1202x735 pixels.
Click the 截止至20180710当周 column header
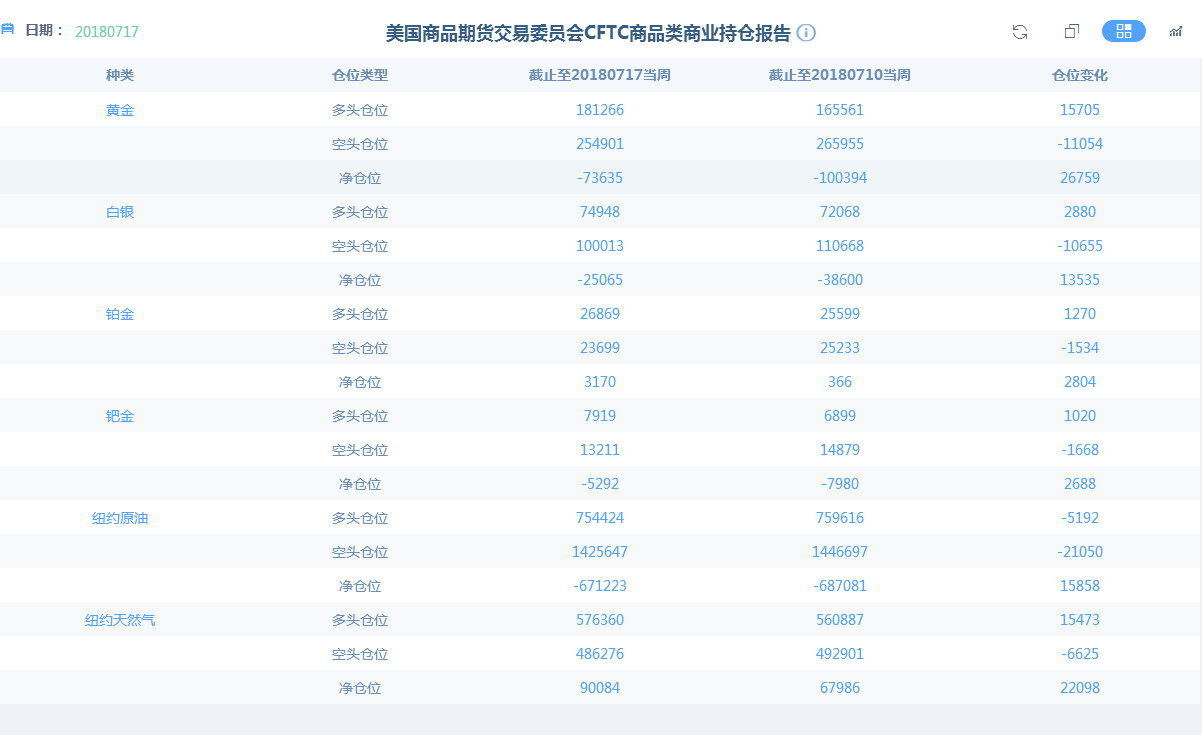[x=840, y=75]
